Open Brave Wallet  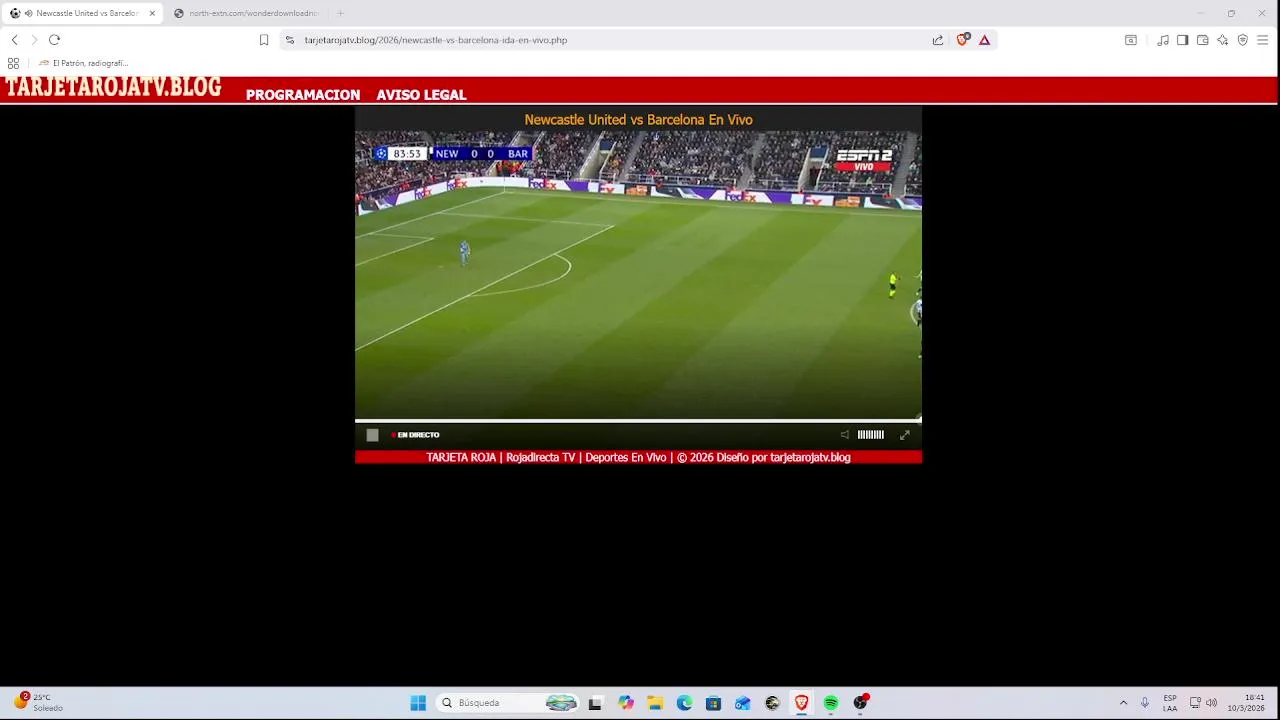point(1202,40)
